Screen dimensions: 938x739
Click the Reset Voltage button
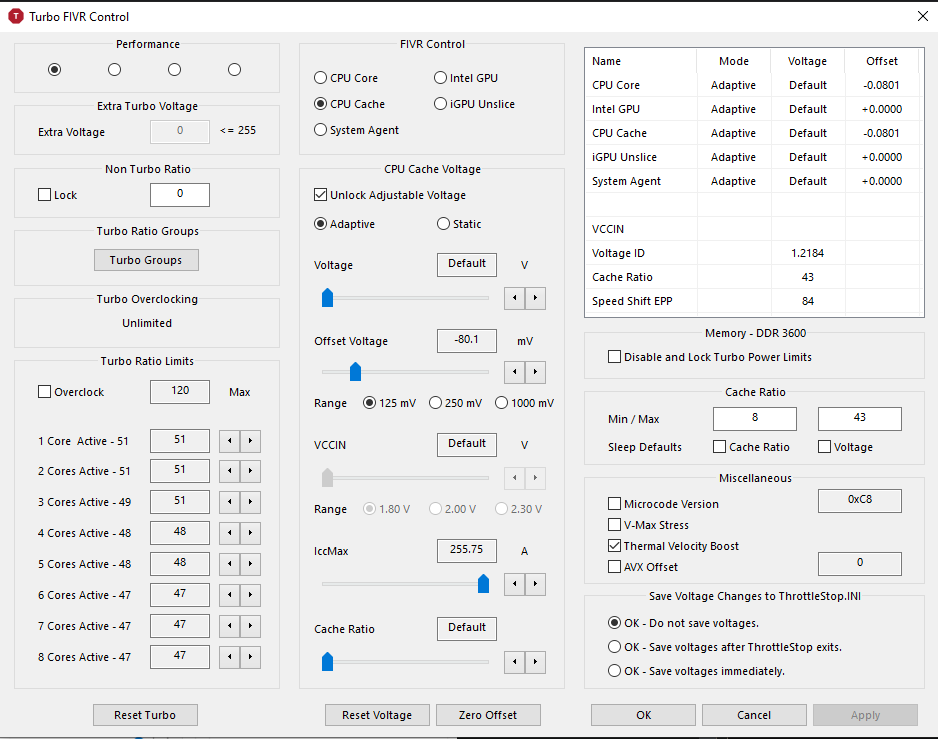pyautogui.click(x=377, y=715)
